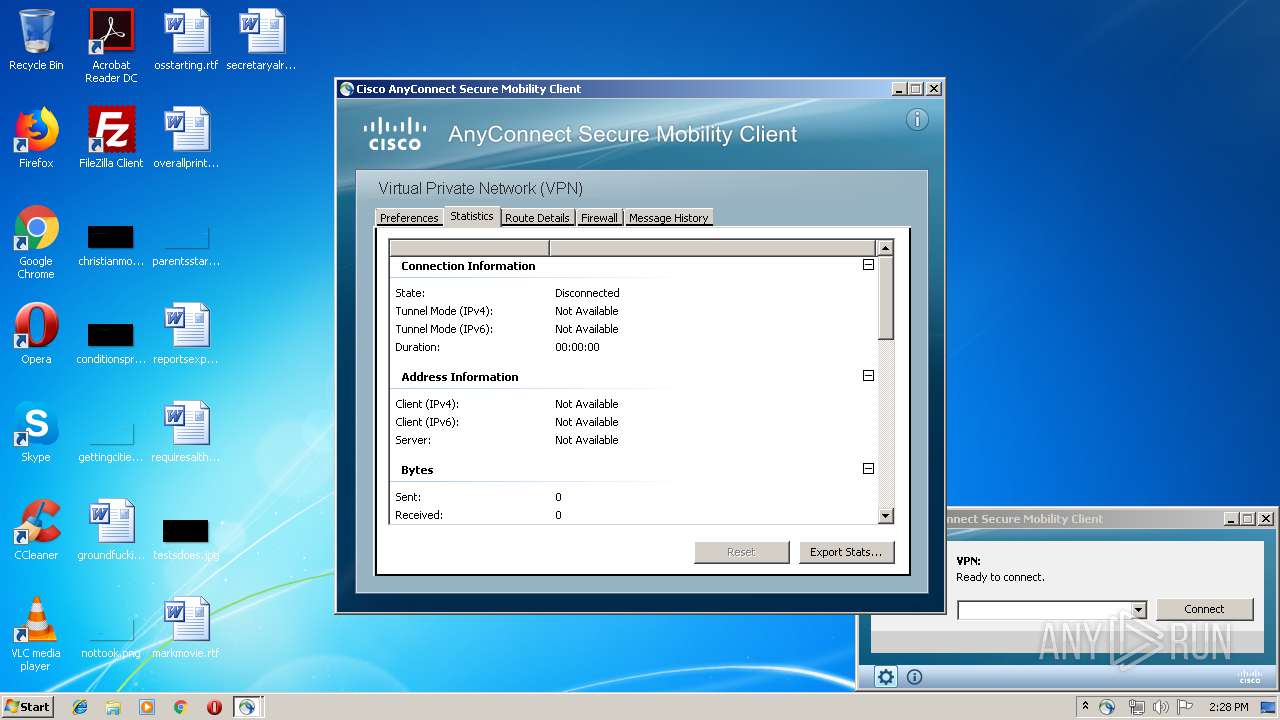Click the Connect button
This screenshot has height=720, width=1280.
point(1204,609)
